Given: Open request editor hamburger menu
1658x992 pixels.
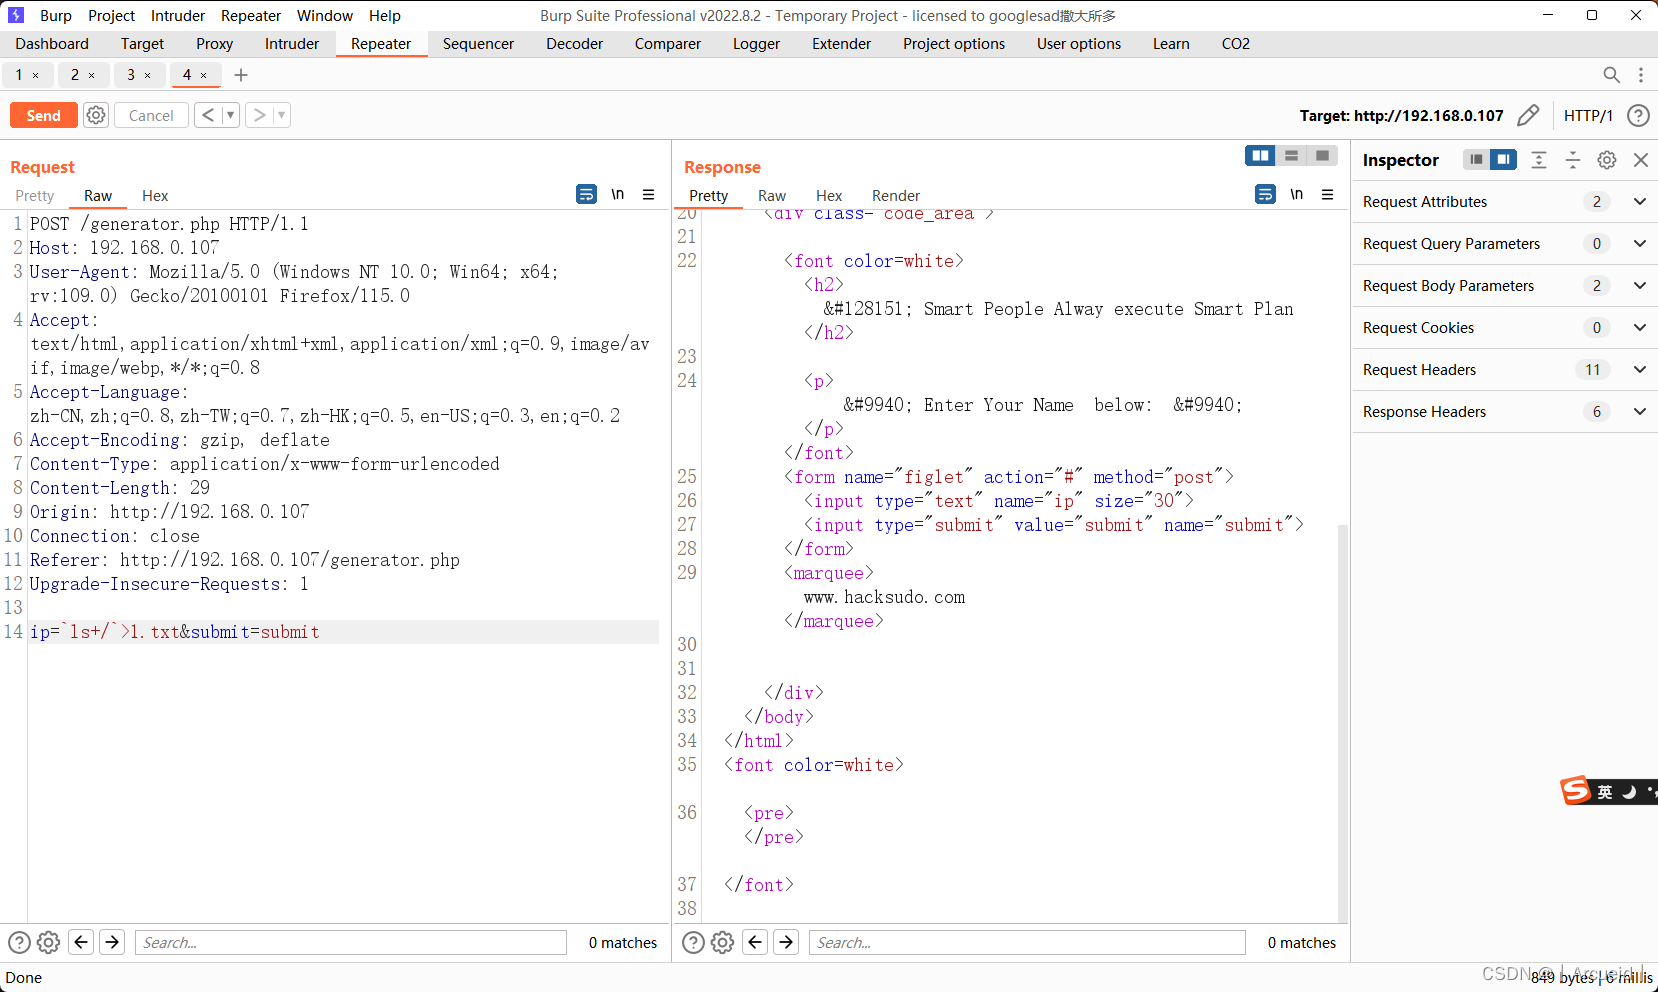Looking at the screenshot, I should [649, 194].
